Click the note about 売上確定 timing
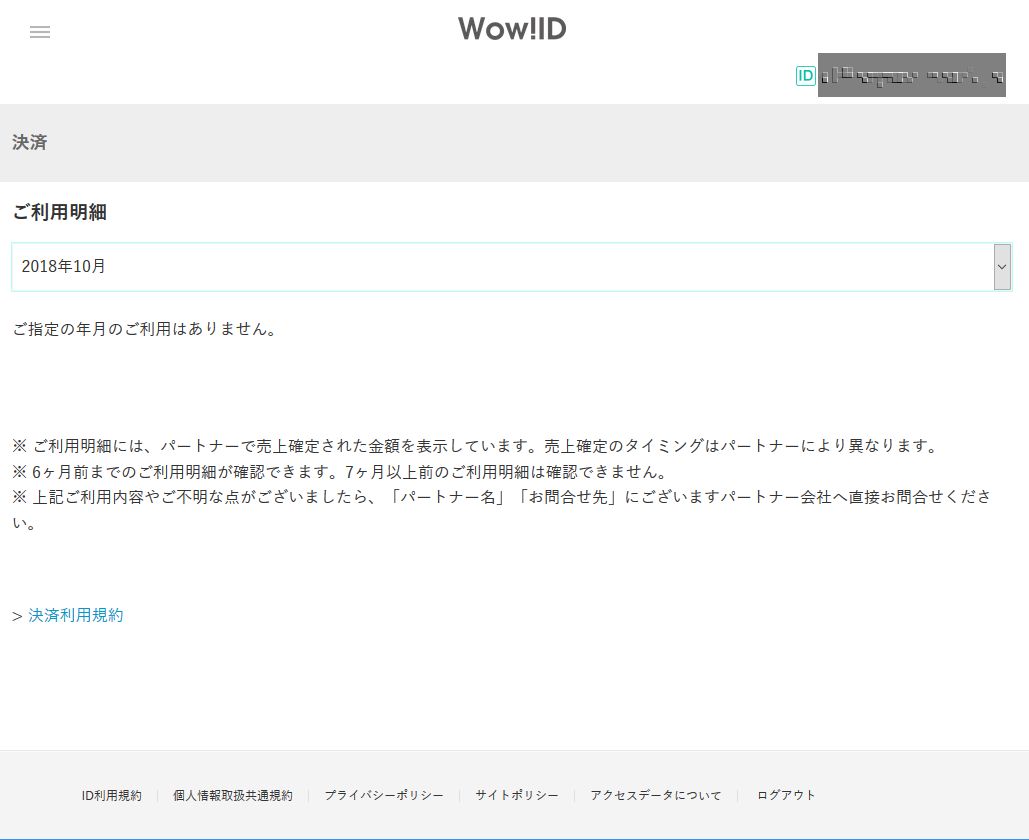The height and width of the screenshot is (840, 1029). (475, 445)
